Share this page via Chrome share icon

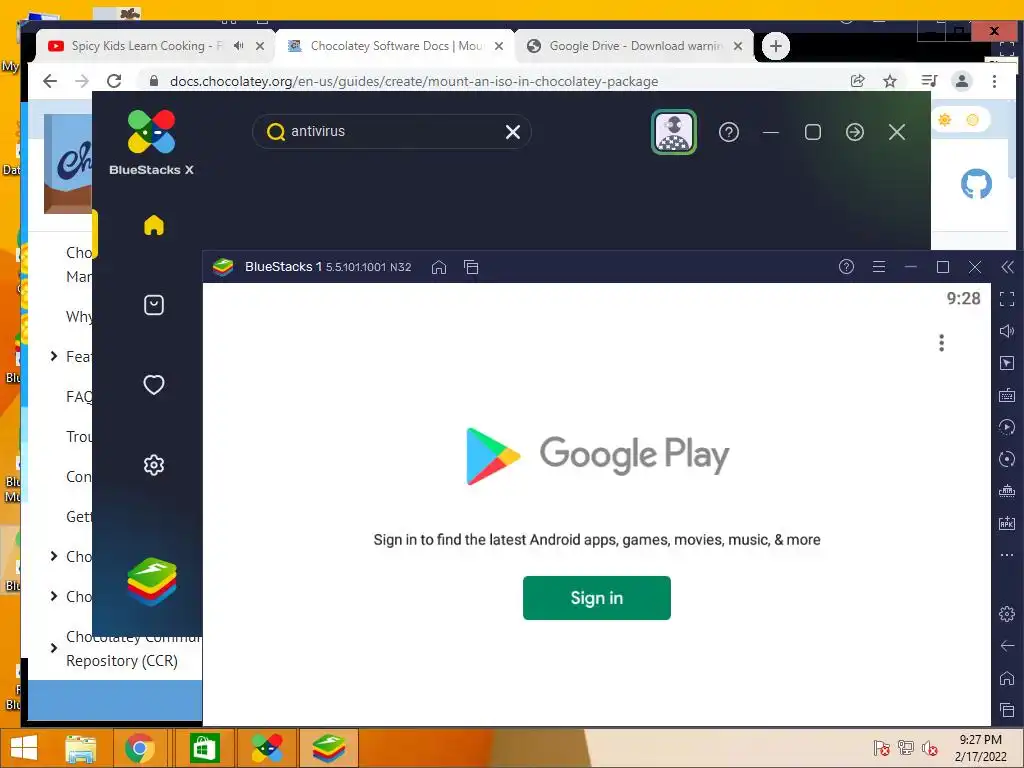(857, 81)
